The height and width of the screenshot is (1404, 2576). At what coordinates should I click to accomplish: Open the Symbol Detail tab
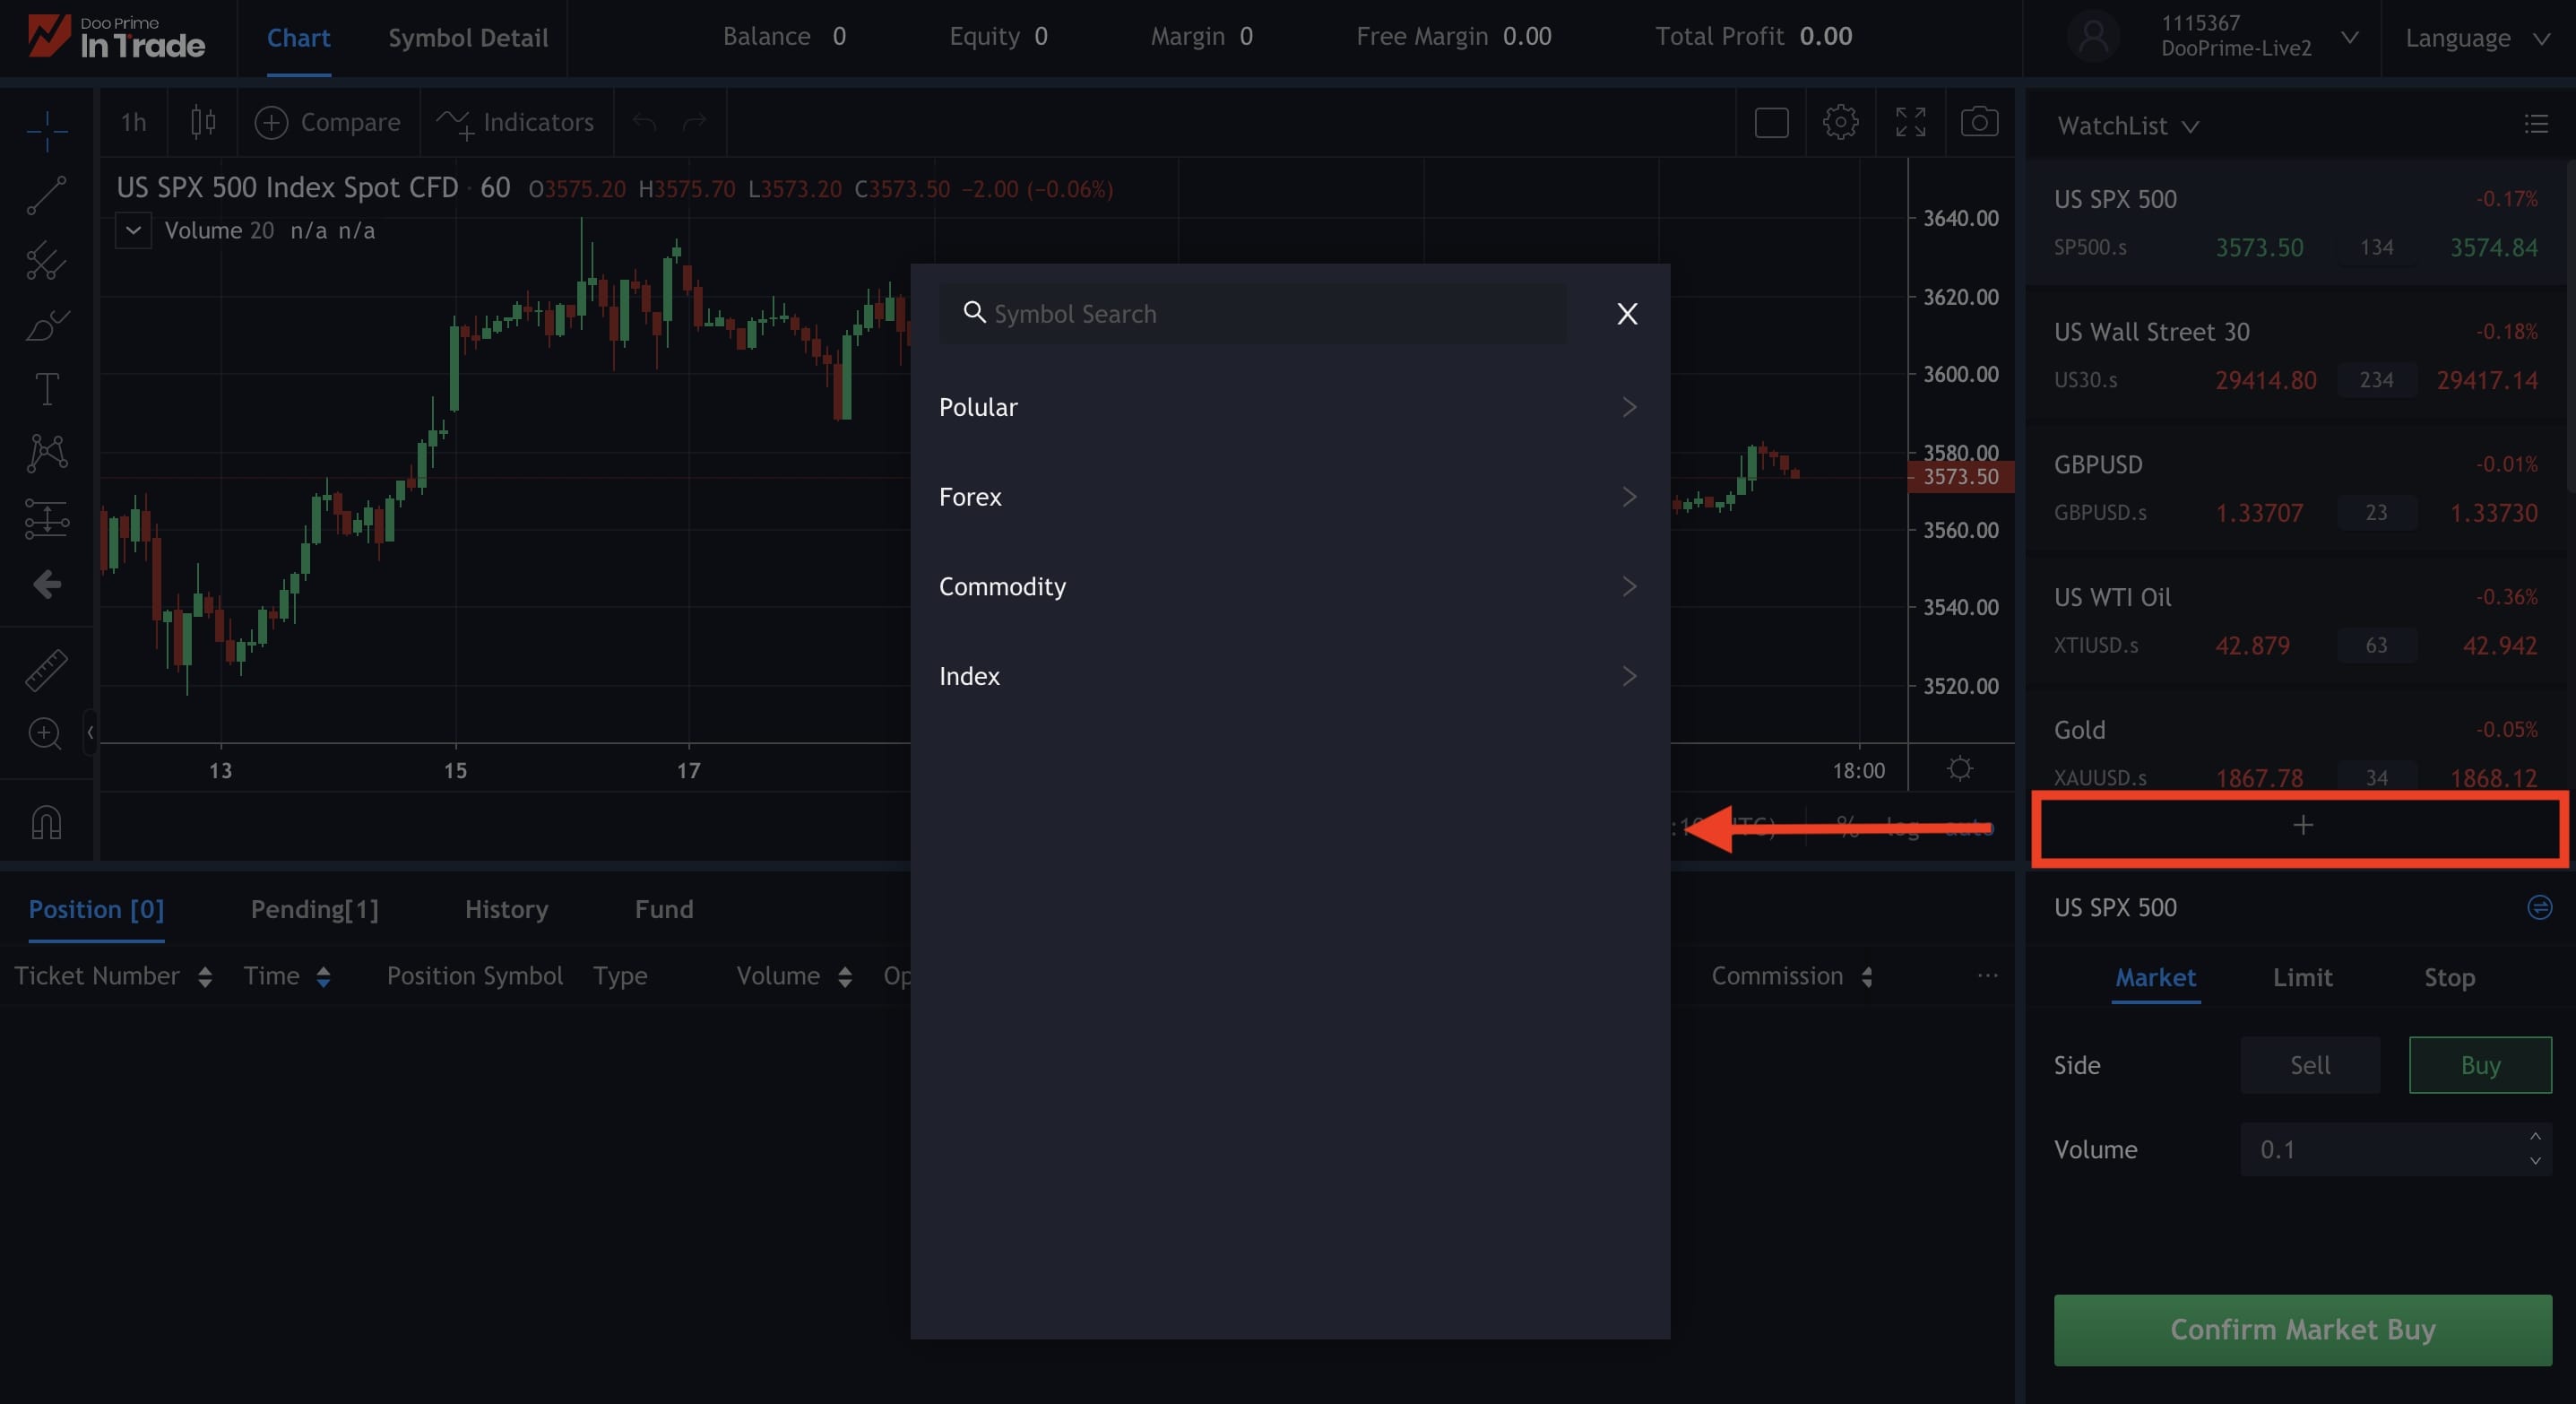click(x=468, y=38)
